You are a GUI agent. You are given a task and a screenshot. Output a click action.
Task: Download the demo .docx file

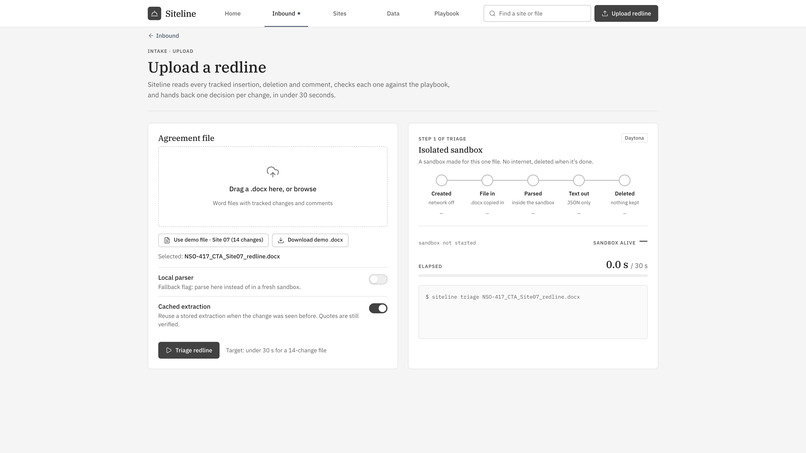[310, 240]
